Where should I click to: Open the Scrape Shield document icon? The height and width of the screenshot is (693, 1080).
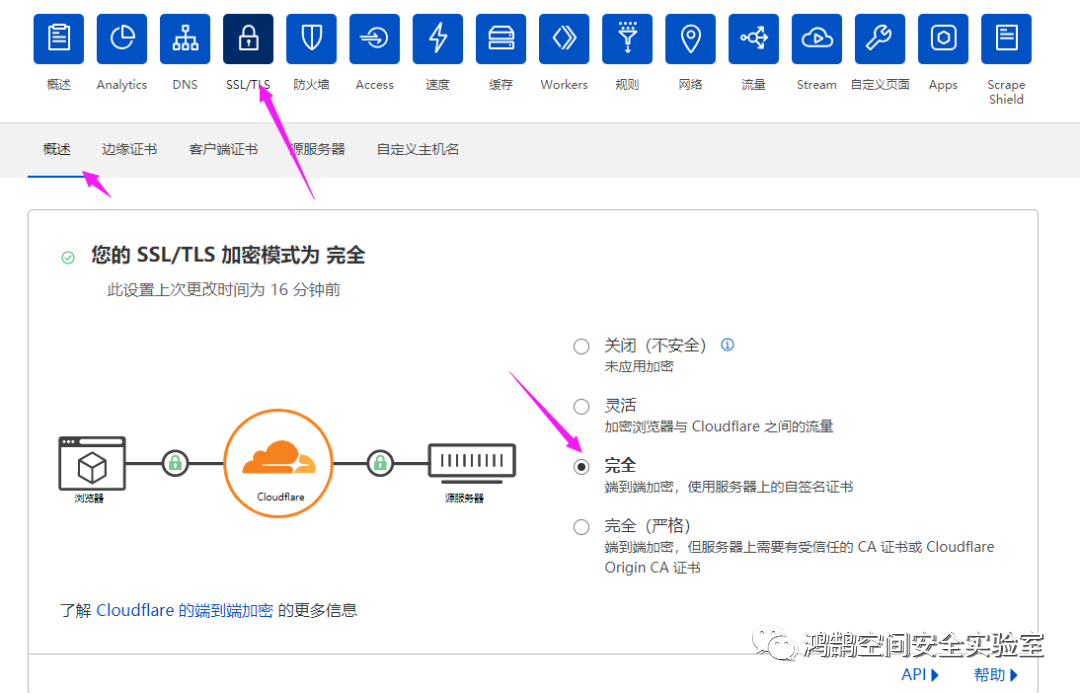[1006, 39]
